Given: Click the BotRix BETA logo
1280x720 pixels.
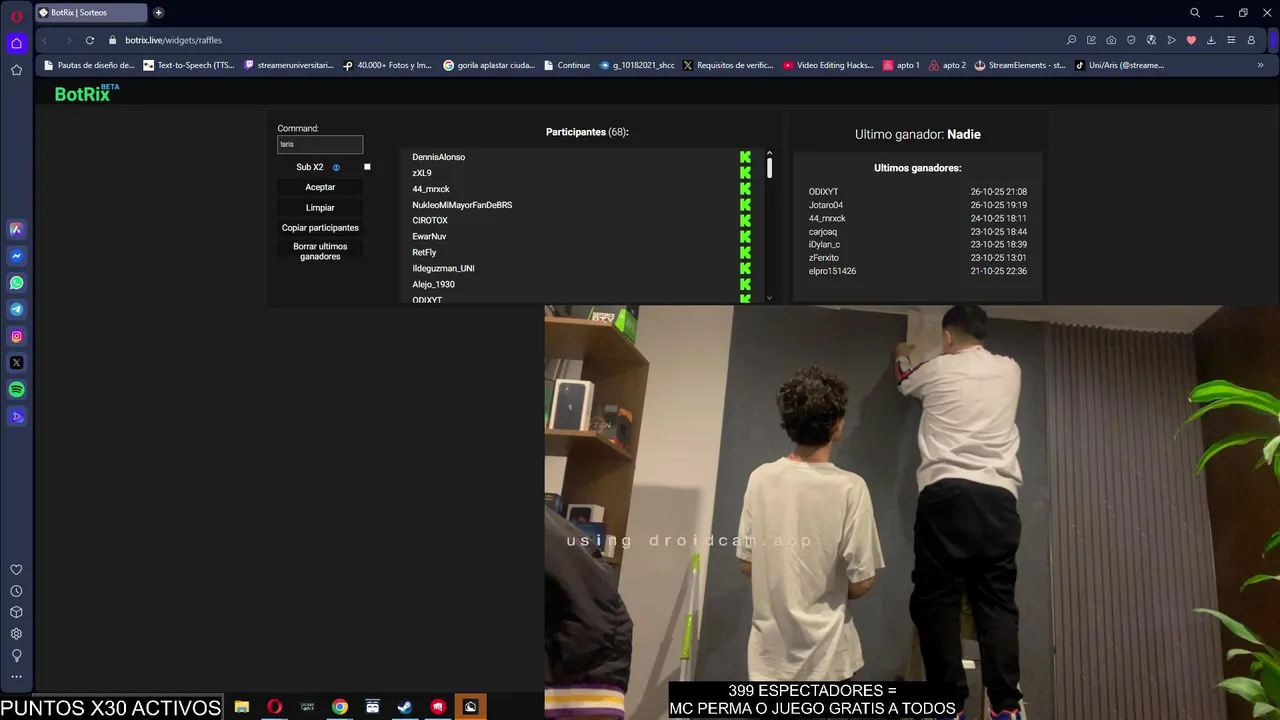Looking at the screenshot, I should [87, 93].
